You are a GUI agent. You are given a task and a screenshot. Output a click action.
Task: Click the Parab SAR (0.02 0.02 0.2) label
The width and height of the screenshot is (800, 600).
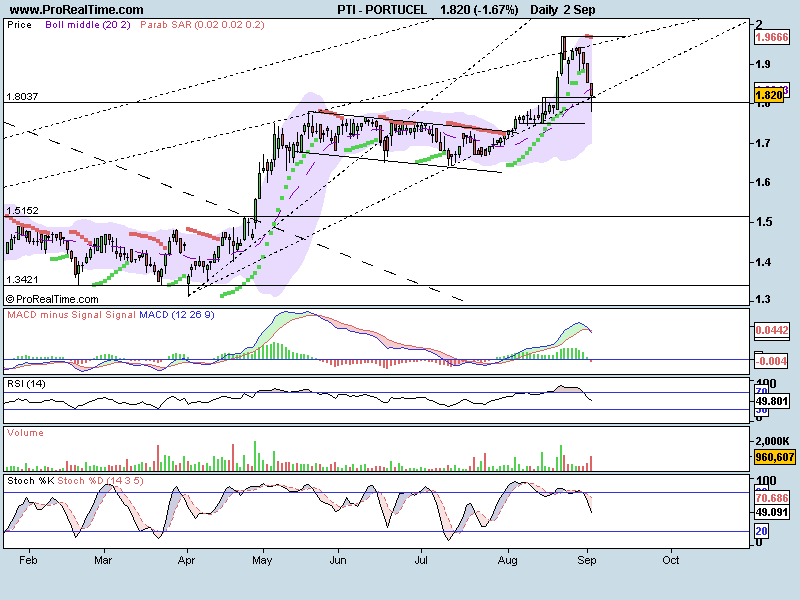[203, 24]
